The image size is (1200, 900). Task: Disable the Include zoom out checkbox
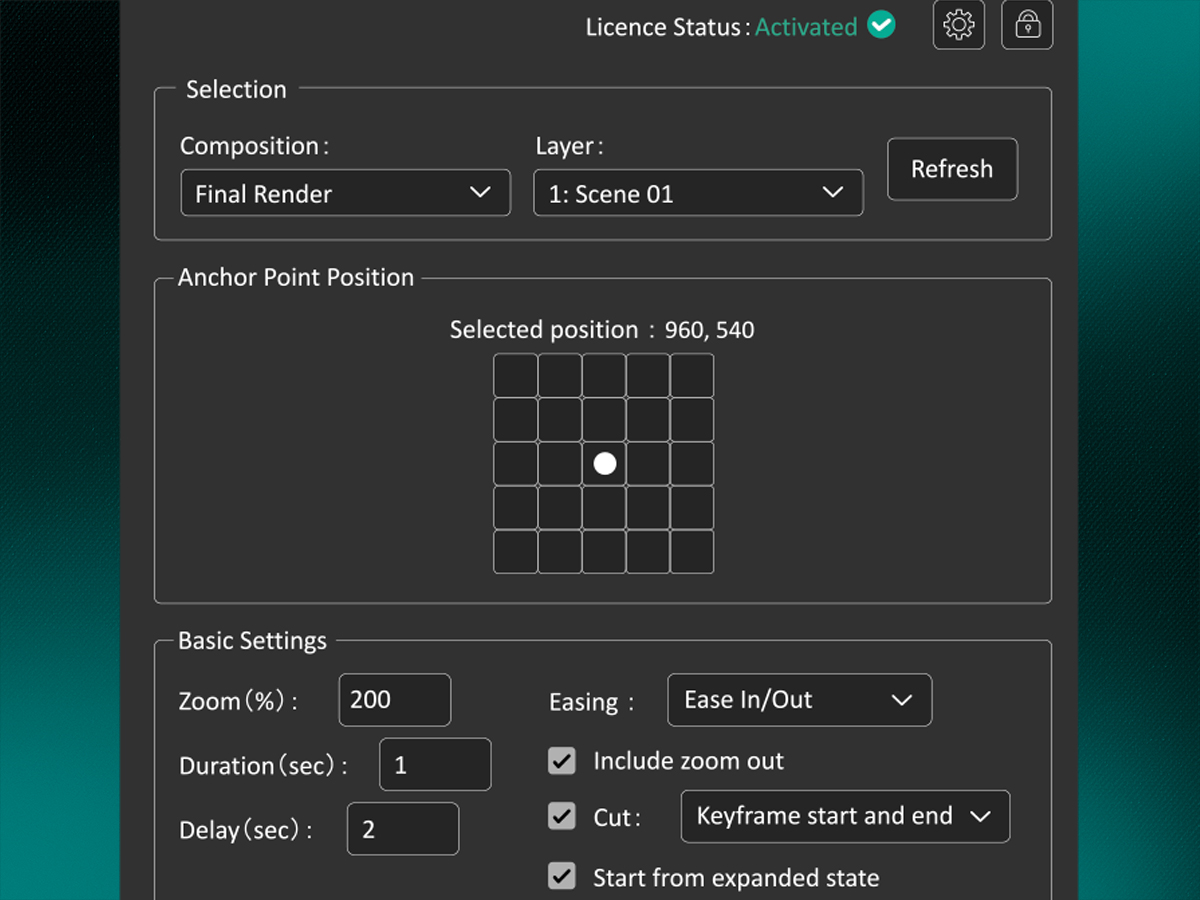click(x=562, y=761)
